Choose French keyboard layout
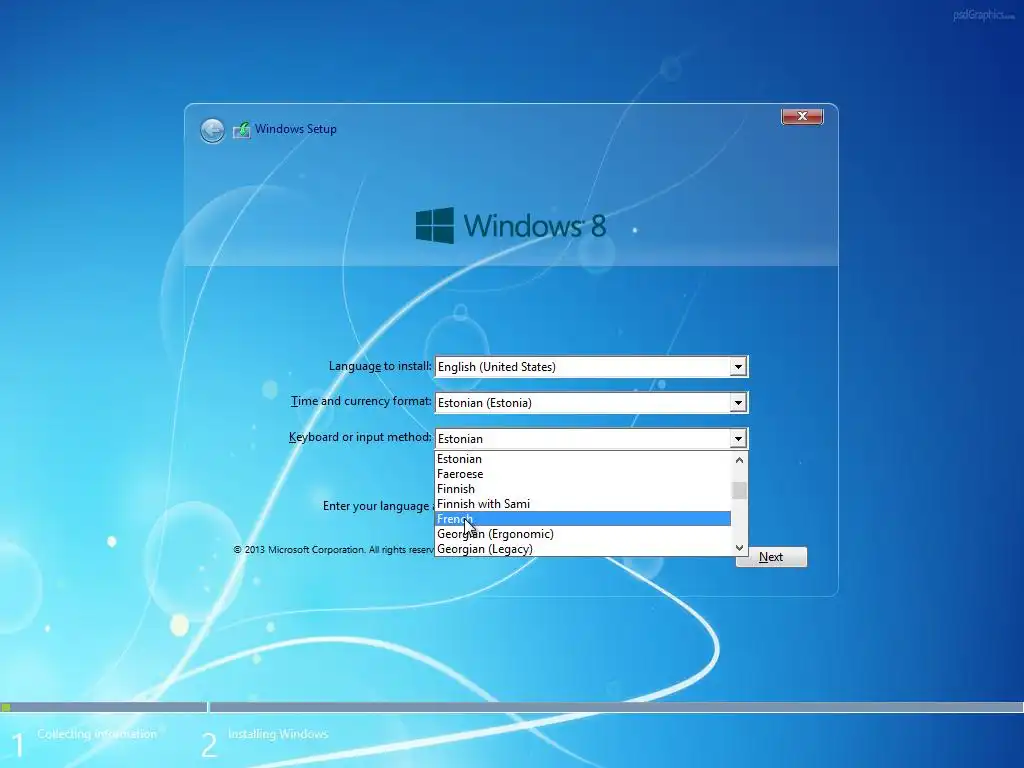 [x=583, y=519]
